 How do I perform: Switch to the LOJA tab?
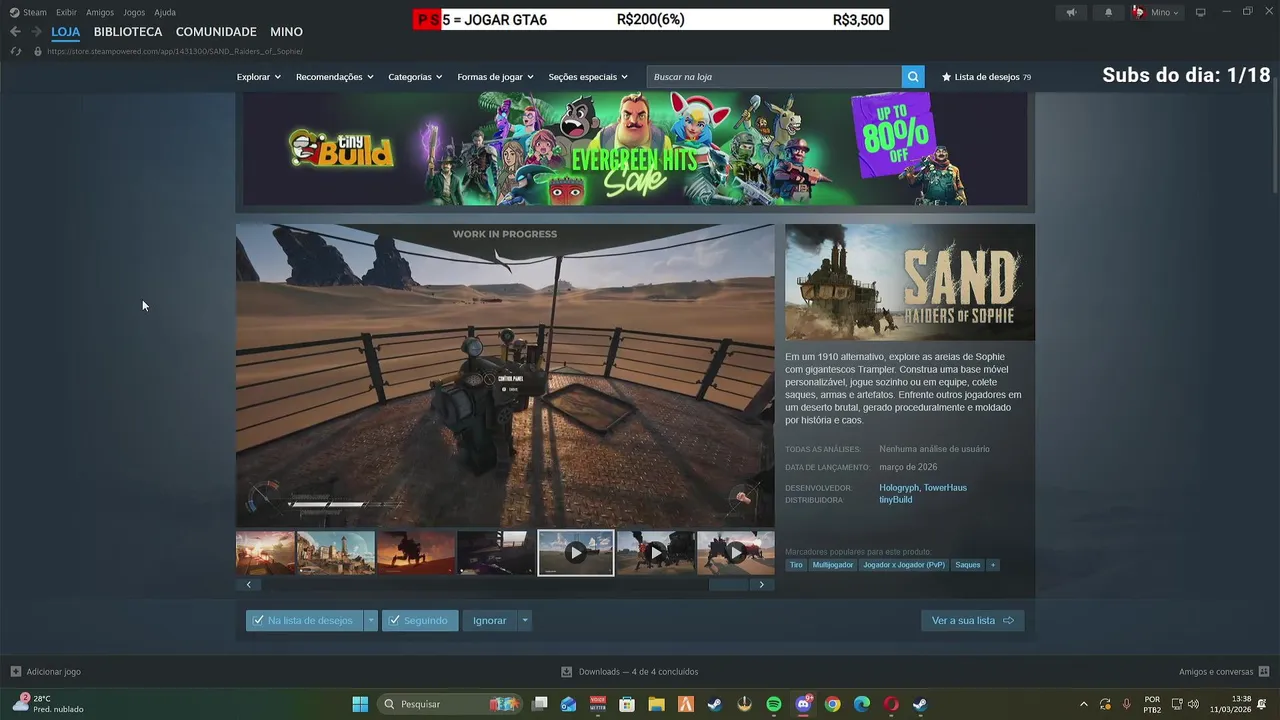point(66,32)
